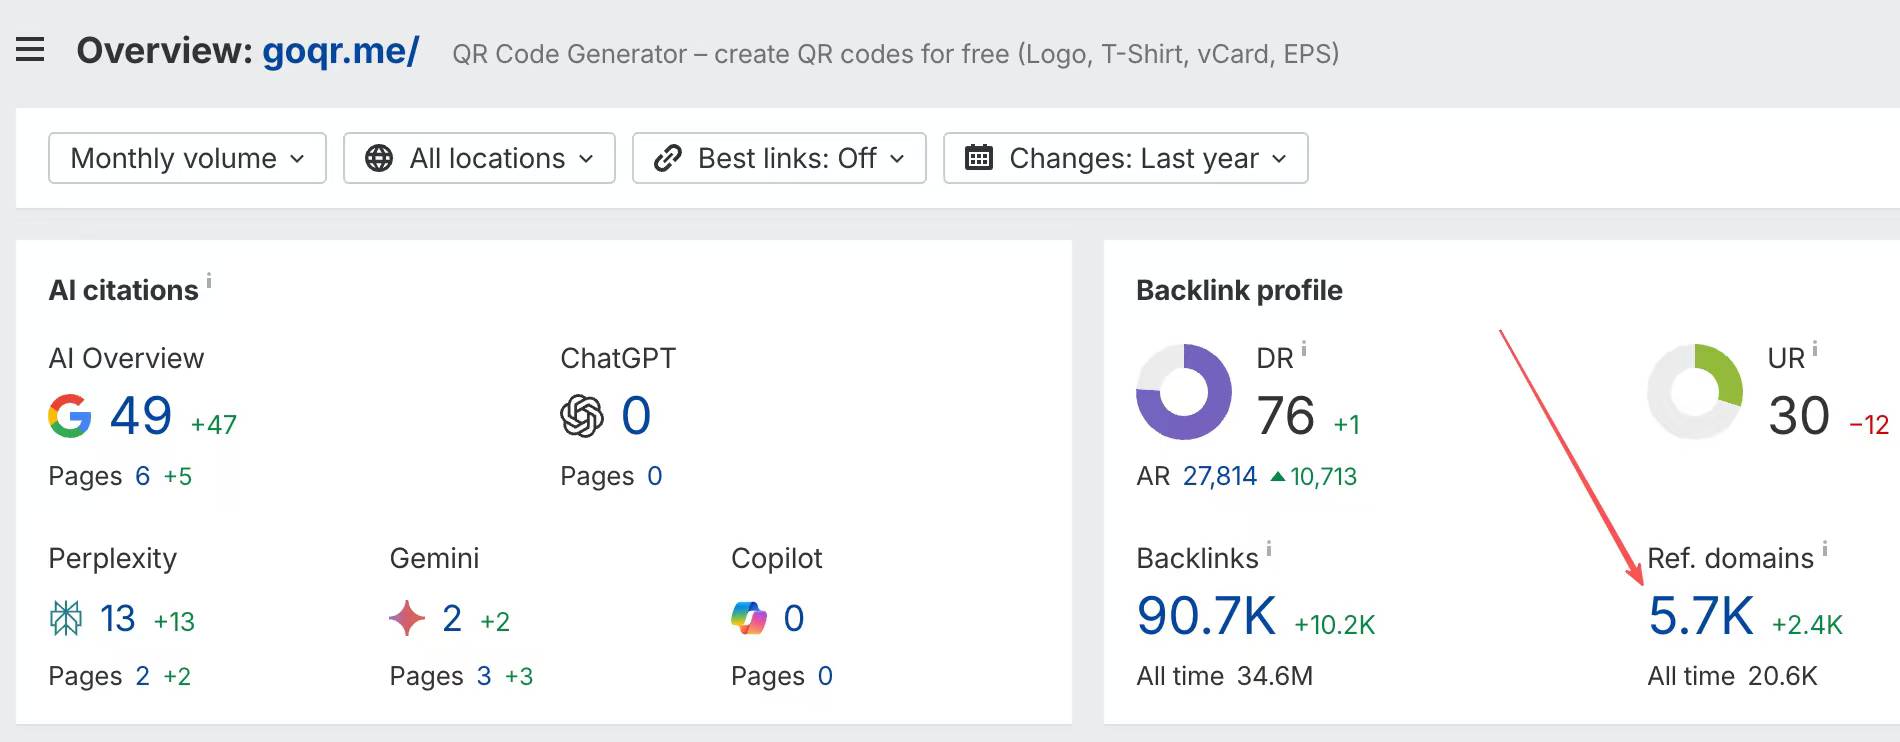
Task: Click the ChatGPT logo icon
Action: tap(582, 416)
